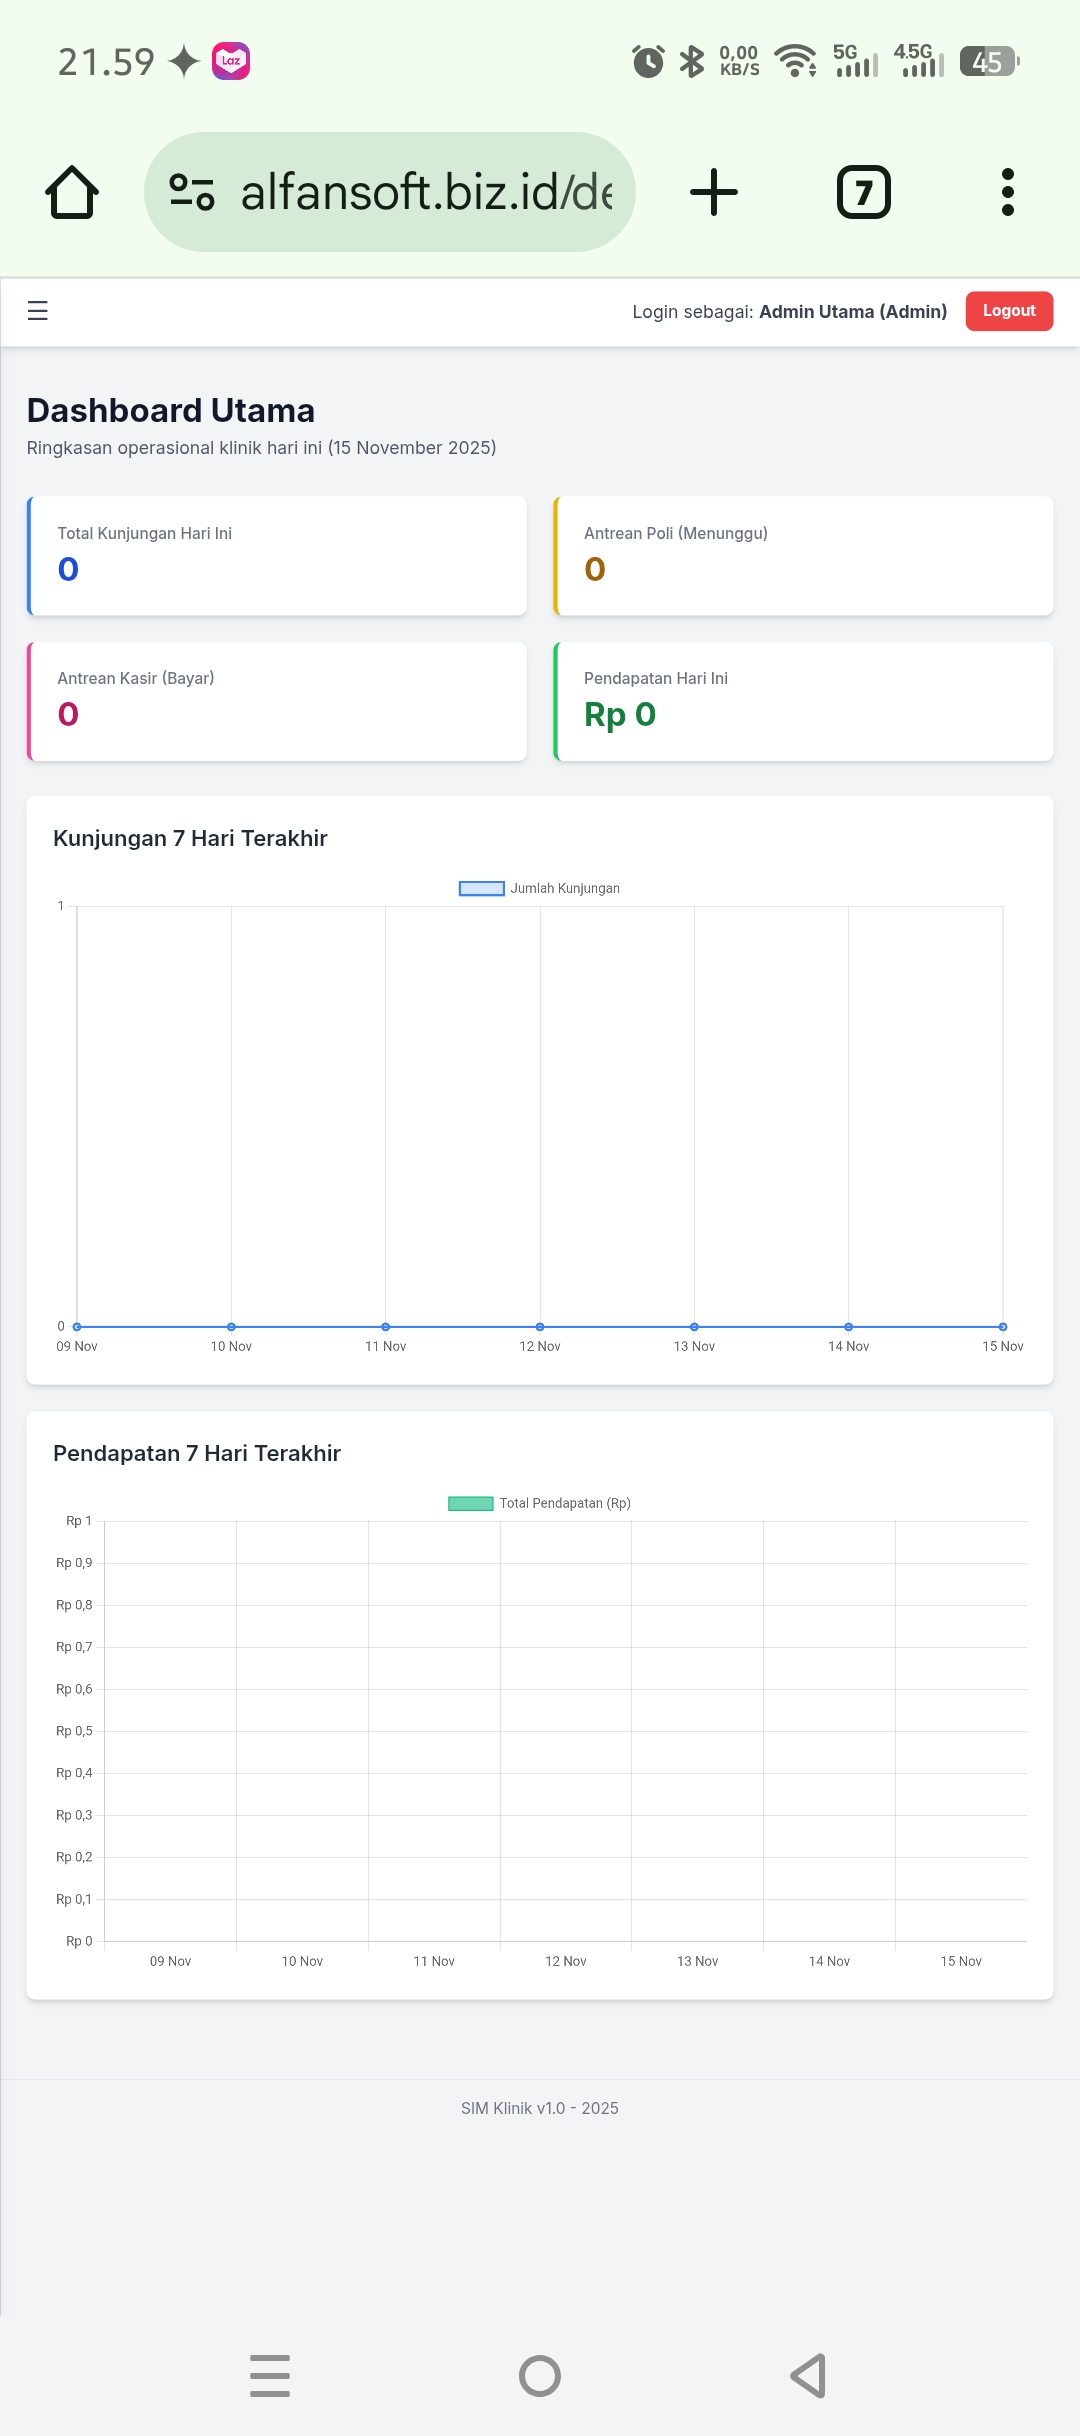Open a new browser tab
The height and width of the screenshot is (2436, 1080).
(x=714, y=192)
